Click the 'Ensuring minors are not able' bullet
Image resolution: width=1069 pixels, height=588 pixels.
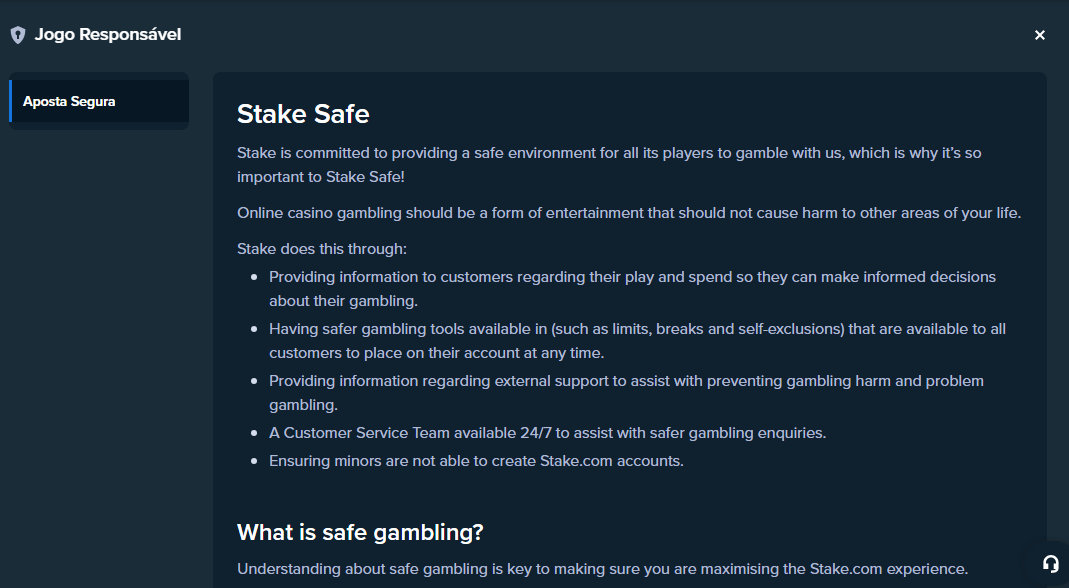point(476,461)
